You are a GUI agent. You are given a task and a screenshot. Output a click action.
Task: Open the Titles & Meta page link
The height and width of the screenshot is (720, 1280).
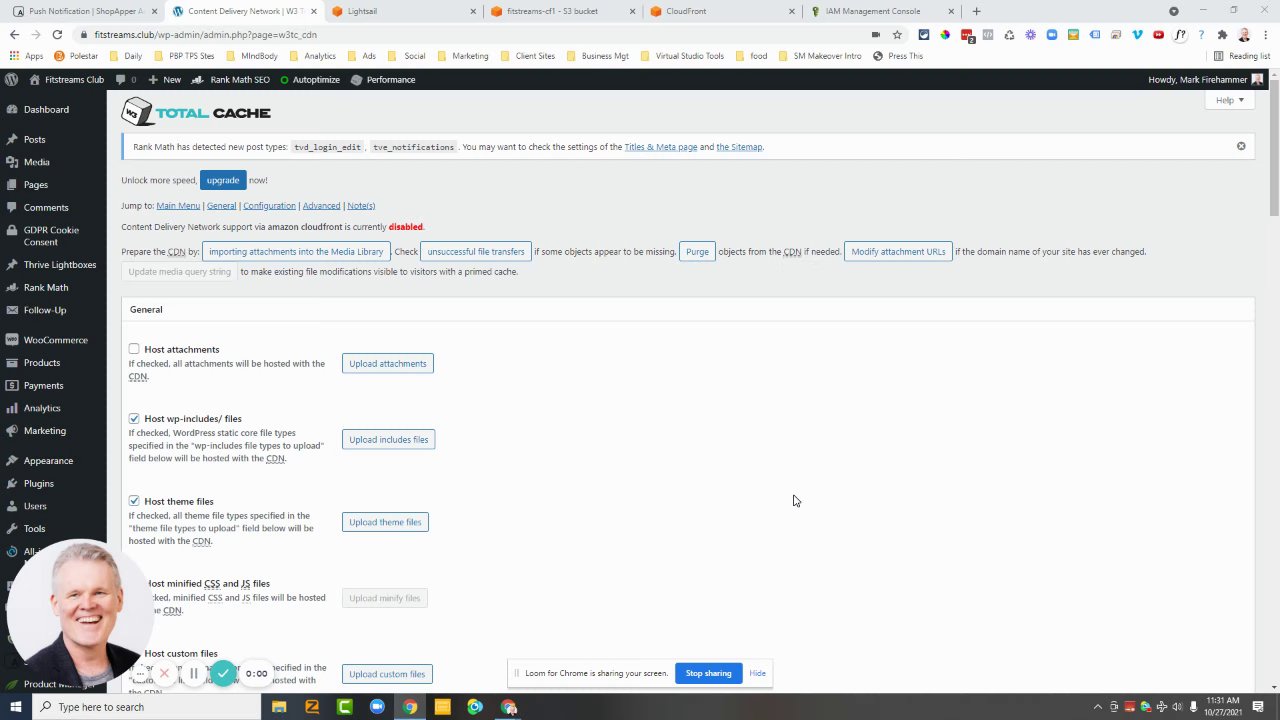(660, 147)
